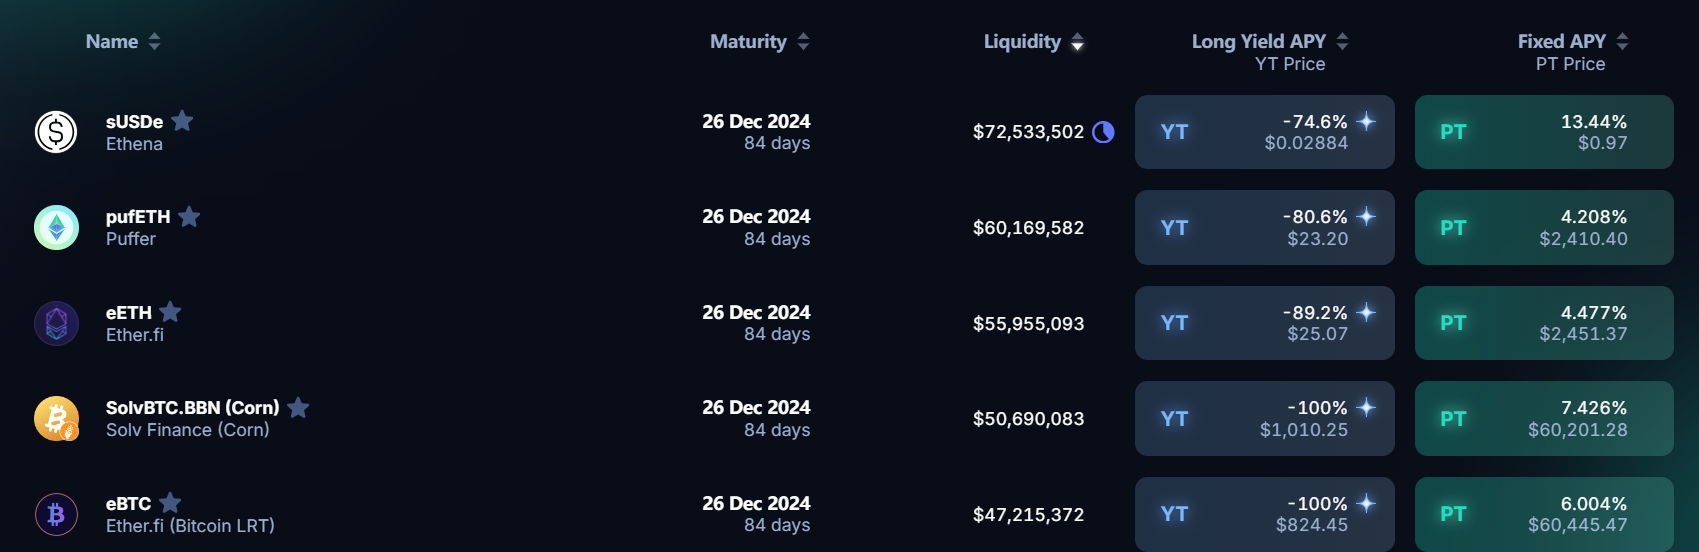Click the SolvBTC.BBN Corn token icon
This screenshot has width=1699, height=552.
pos(56,419)
